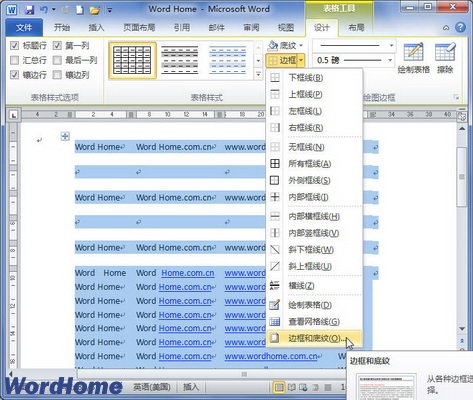Click the vertical scrollbar up arrow

462,129
